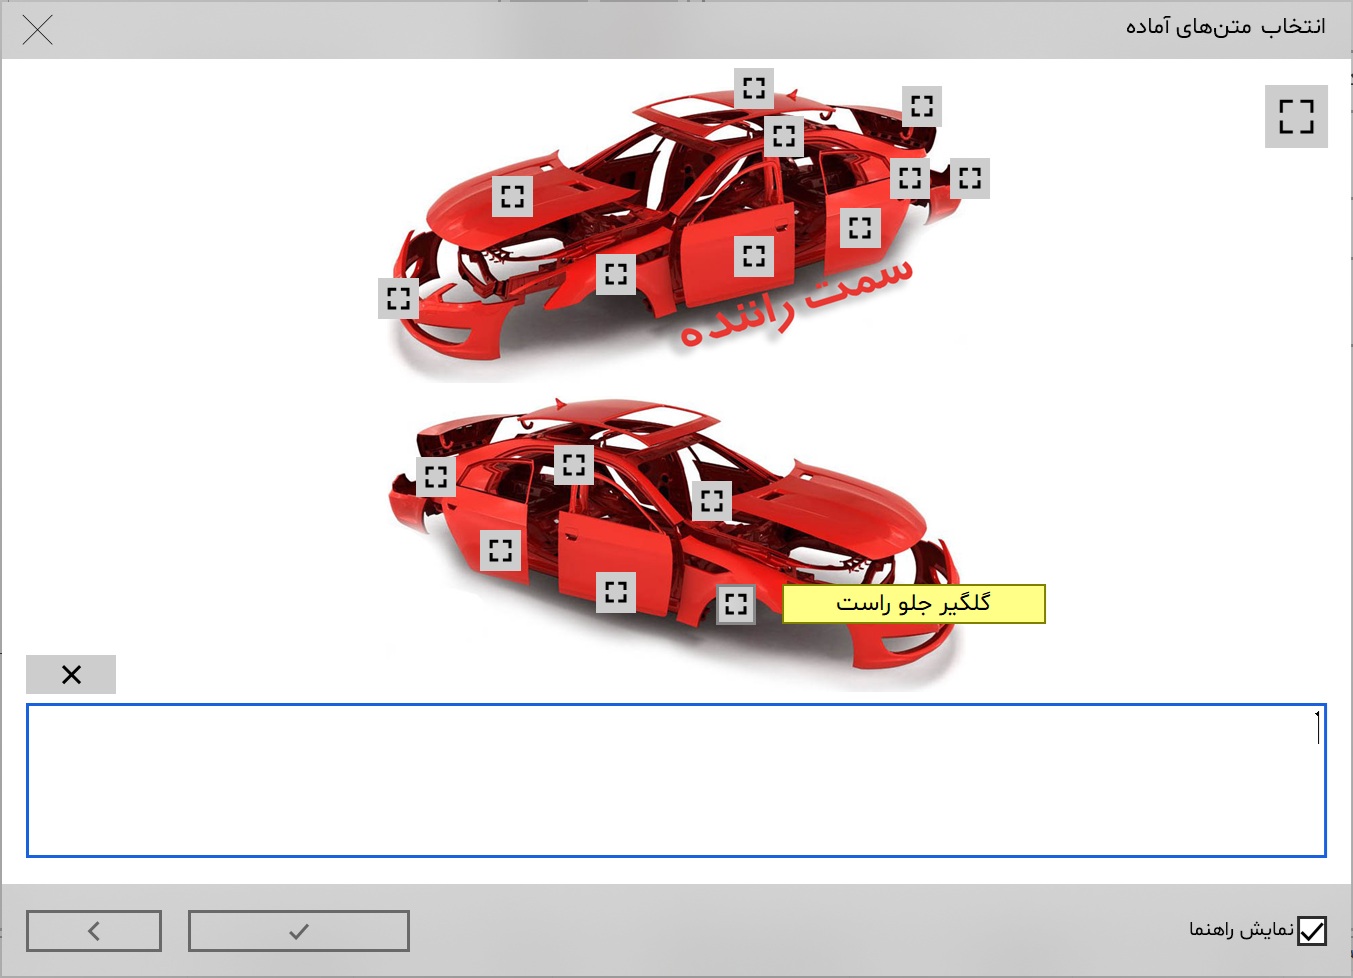Click the roof-edge marker on the lower car
This screenshot has width=1353, height=978.
coord(574,464)
